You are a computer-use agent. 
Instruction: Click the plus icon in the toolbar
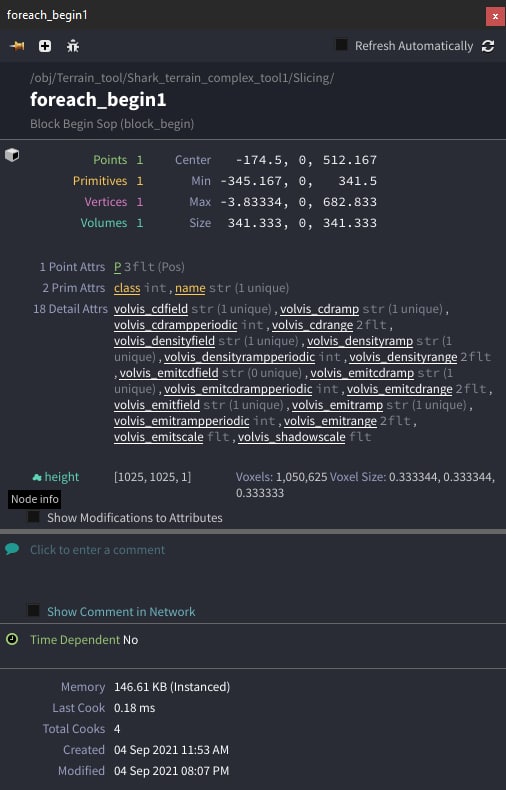pyautogui.click(x=45, y=46)
